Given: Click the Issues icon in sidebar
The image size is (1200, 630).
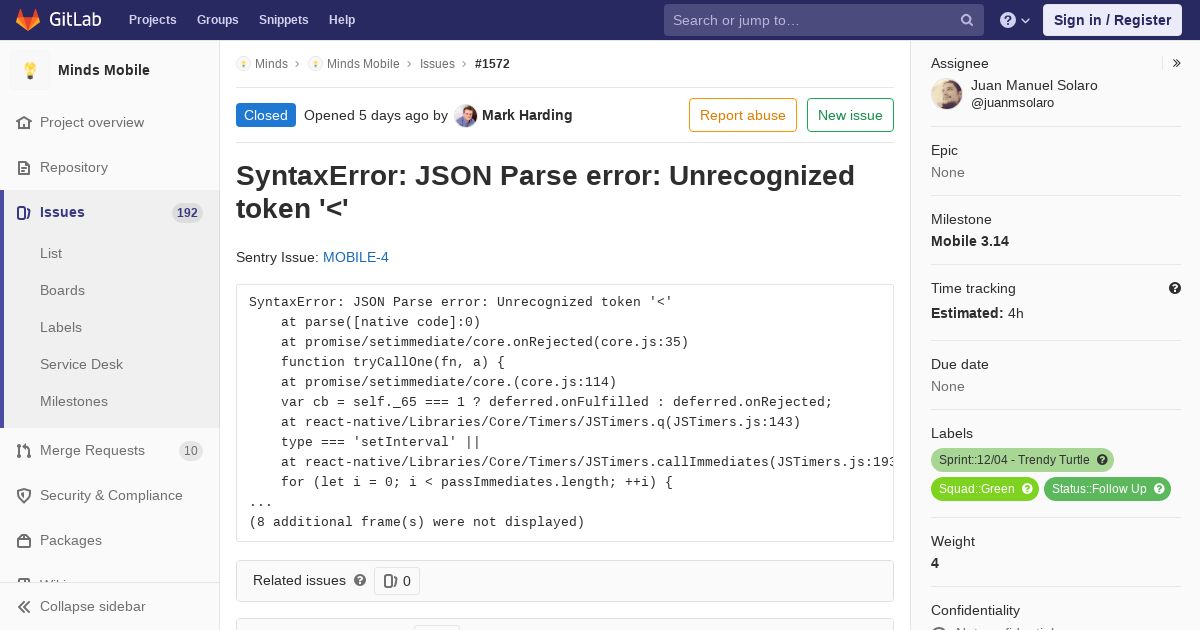Looking at the screenshot, I should [x=24, y=212].
